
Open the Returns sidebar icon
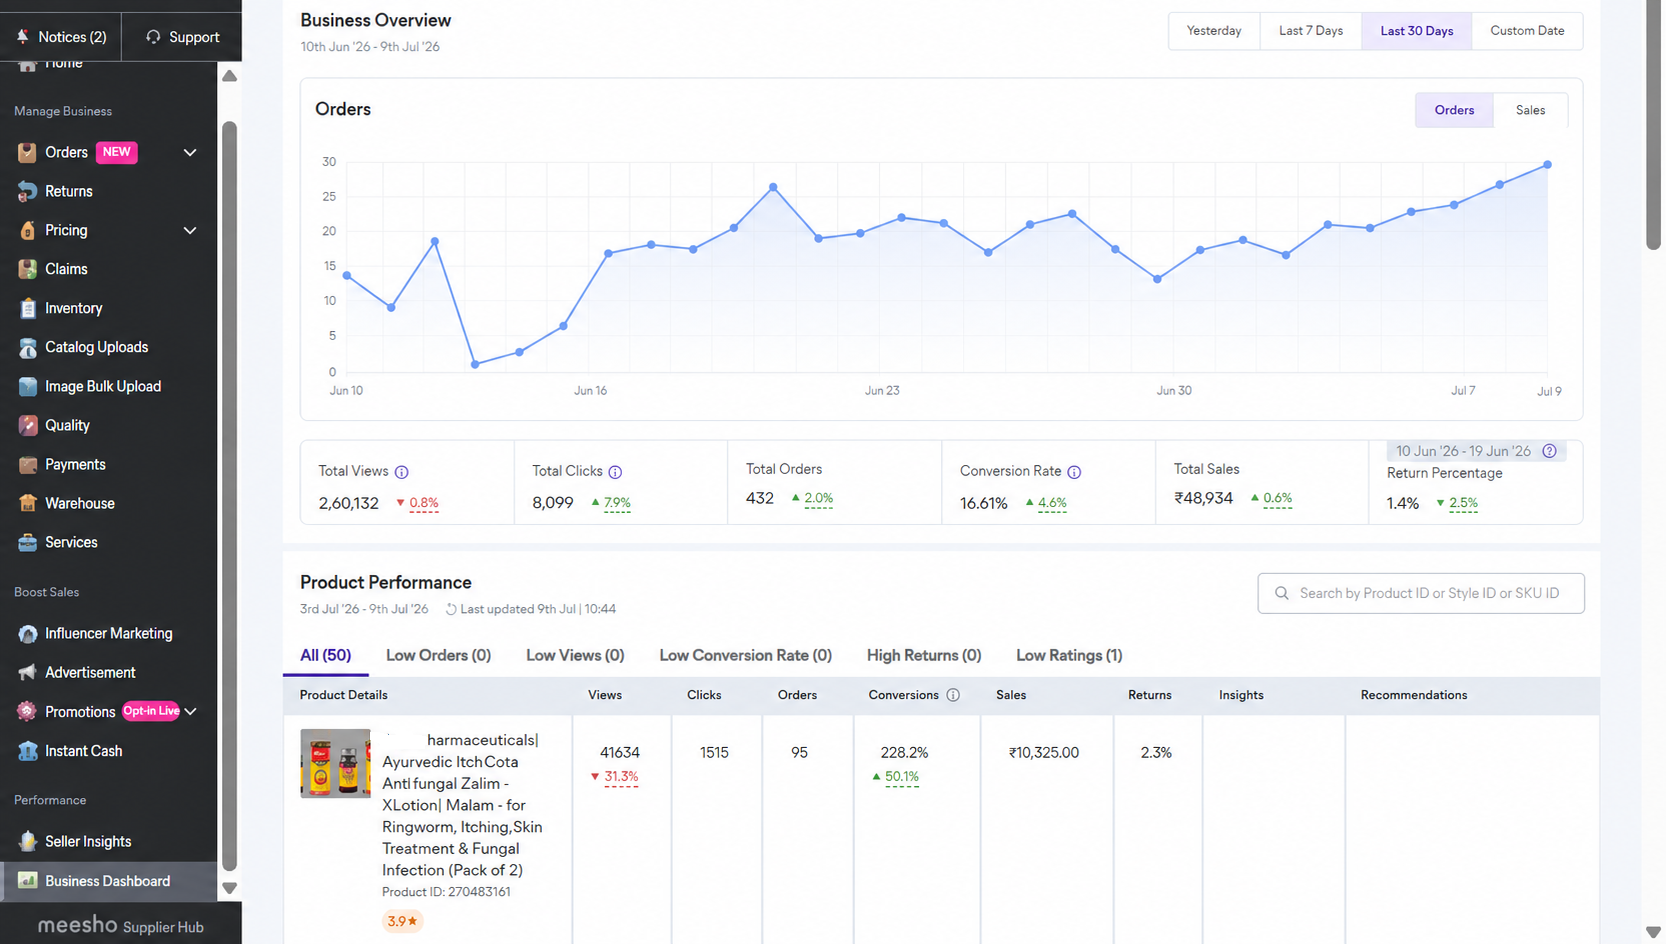pos(28,191)
